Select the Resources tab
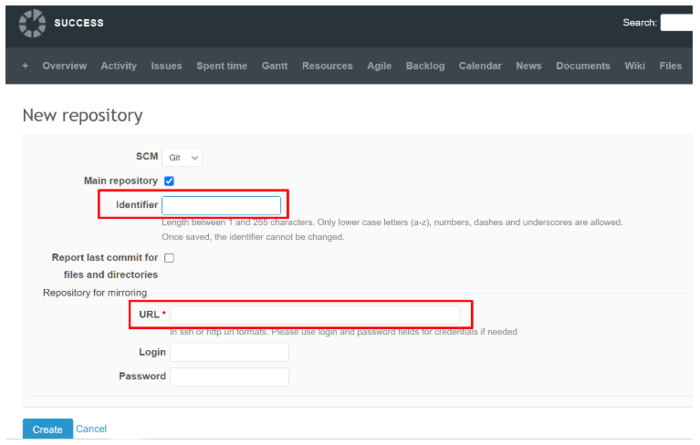Image resolution: width=700 pixels, height=445 pixels. 327,66
